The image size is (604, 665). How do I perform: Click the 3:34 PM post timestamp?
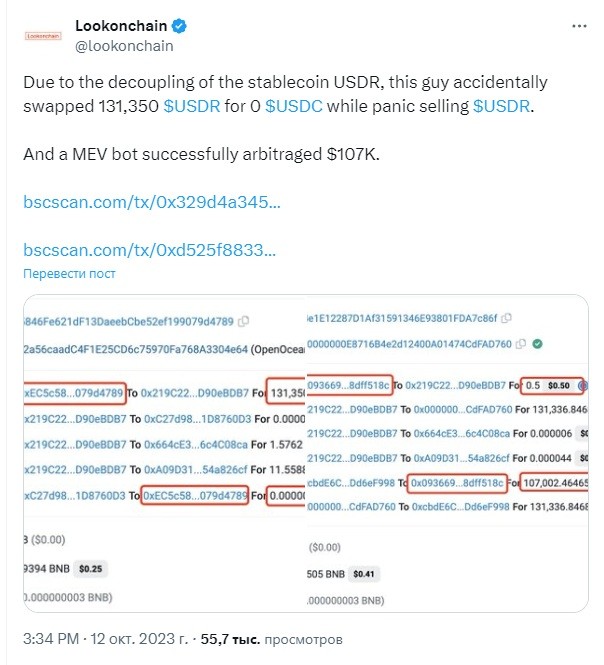(51, 639)
